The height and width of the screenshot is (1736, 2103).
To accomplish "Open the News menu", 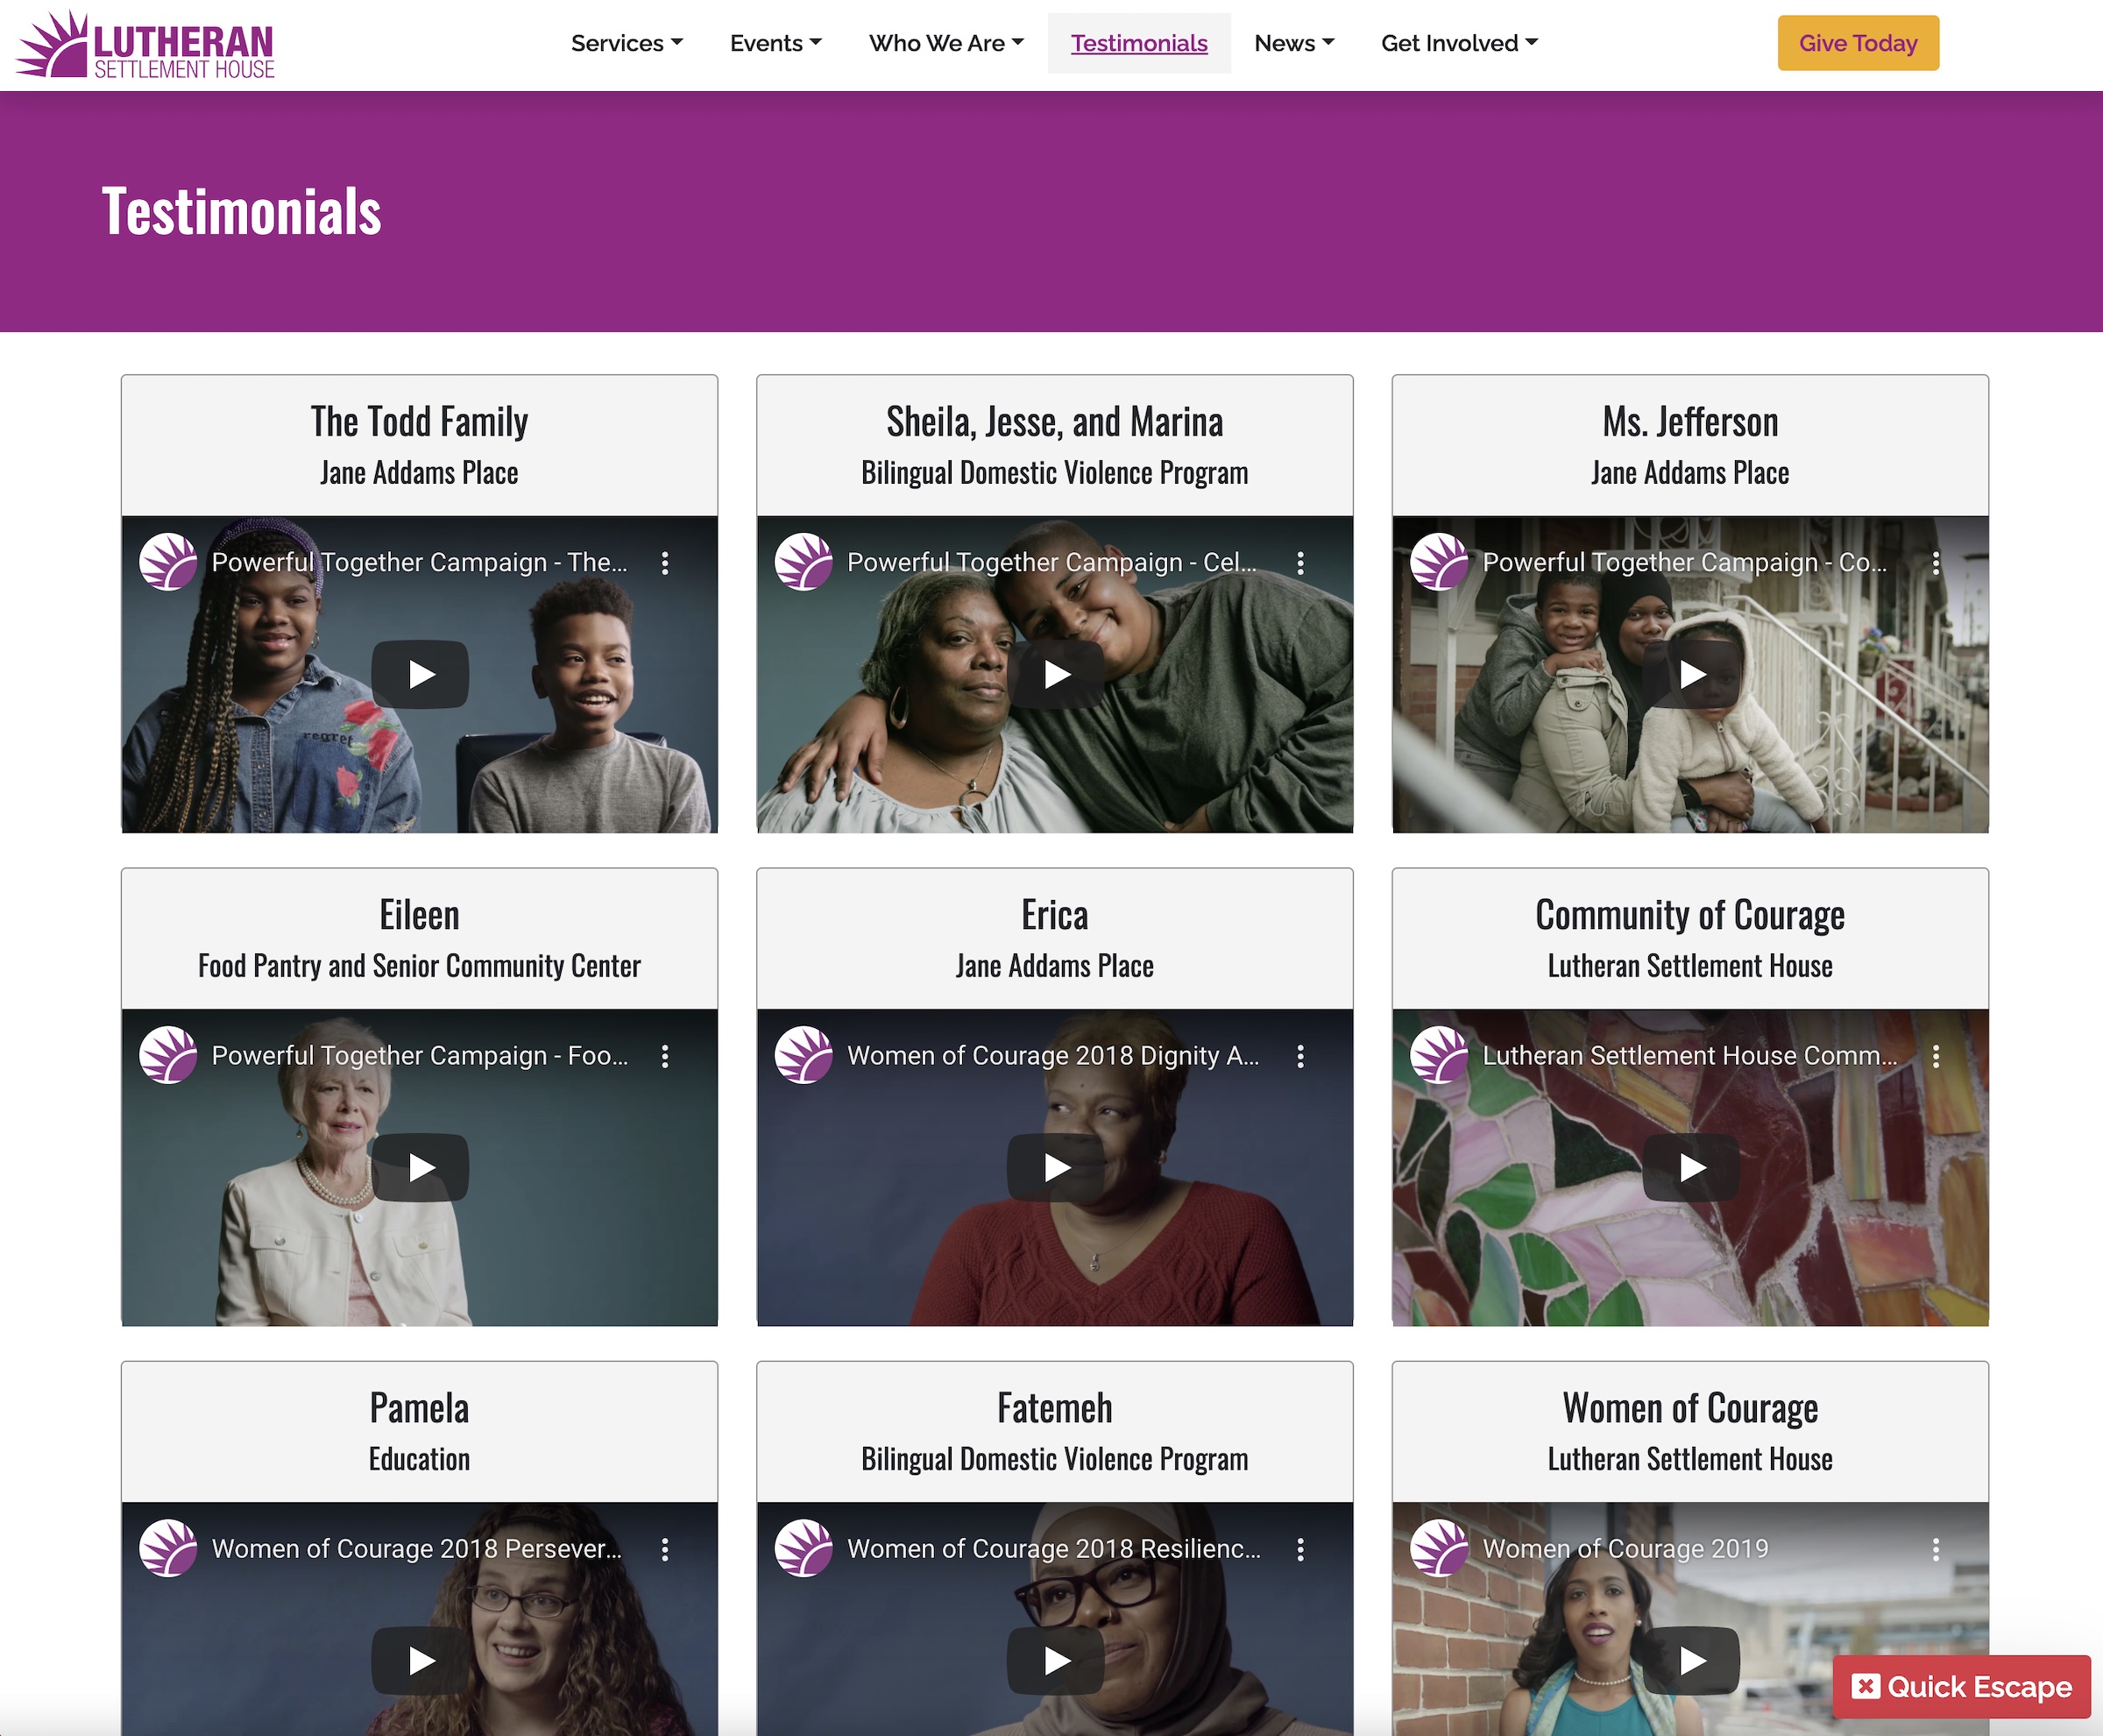I will point(1294,43).
